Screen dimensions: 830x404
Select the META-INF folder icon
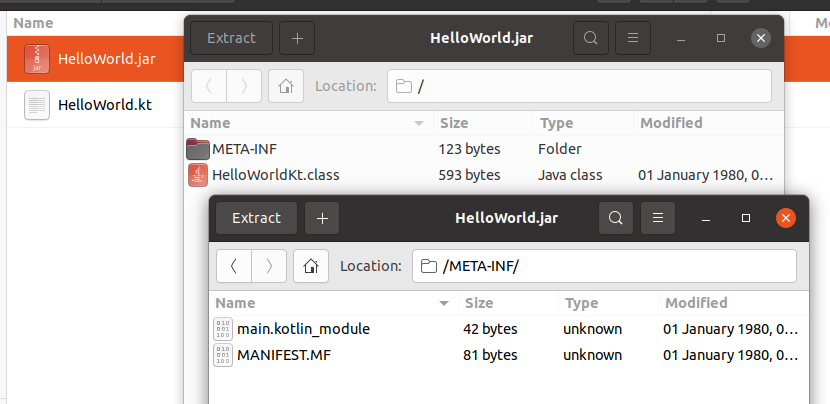[198, 149]
